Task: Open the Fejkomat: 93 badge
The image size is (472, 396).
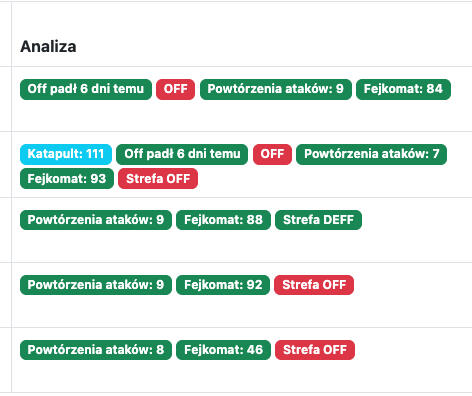Action: 67,179
